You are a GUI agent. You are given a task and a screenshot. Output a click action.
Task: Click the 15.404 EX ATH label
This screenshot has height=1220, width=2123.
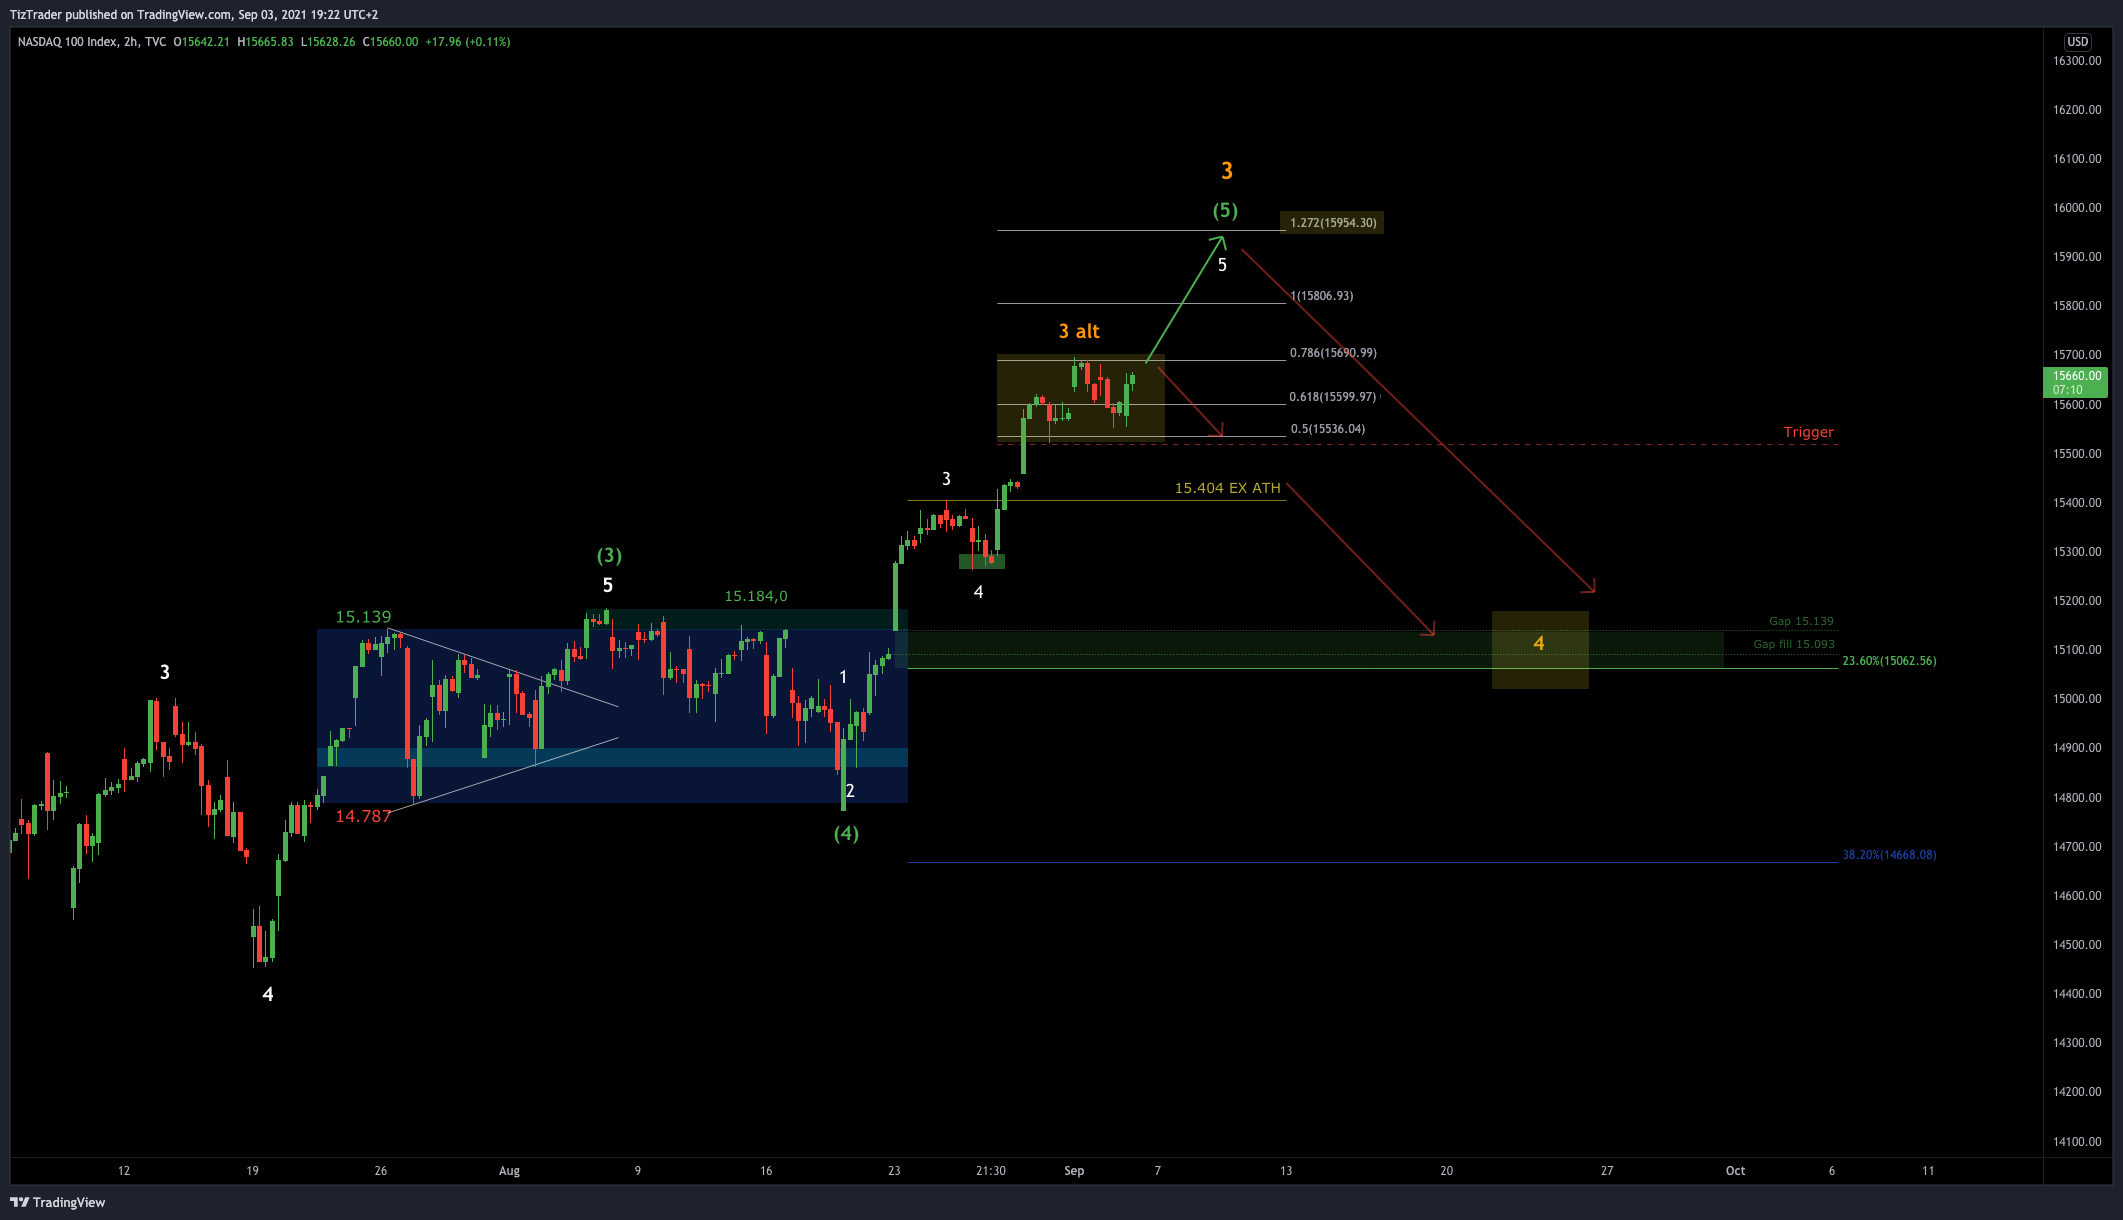1227,488
